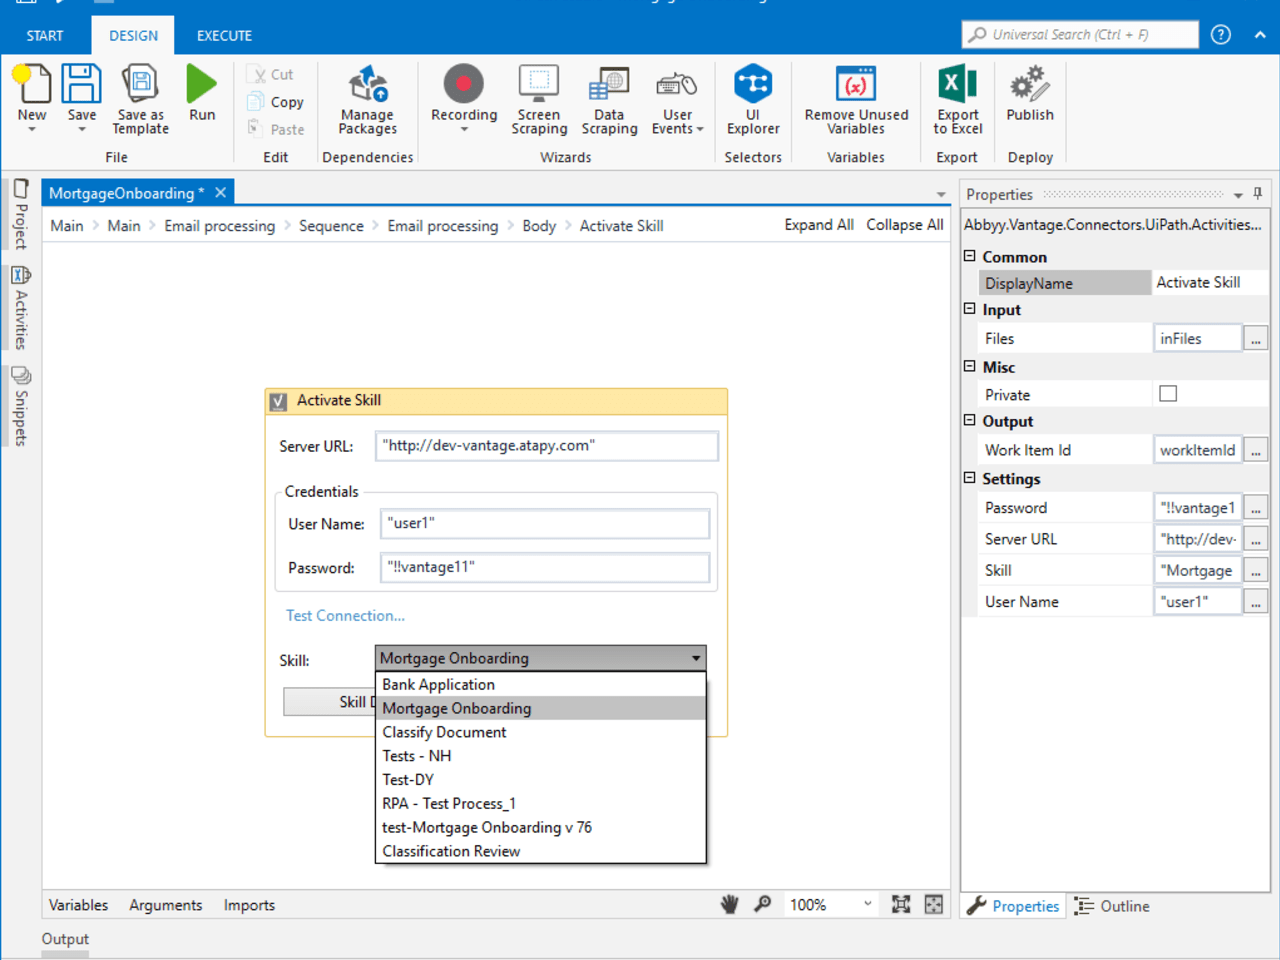Select Classification Review skill option

(x=541, y=851)
